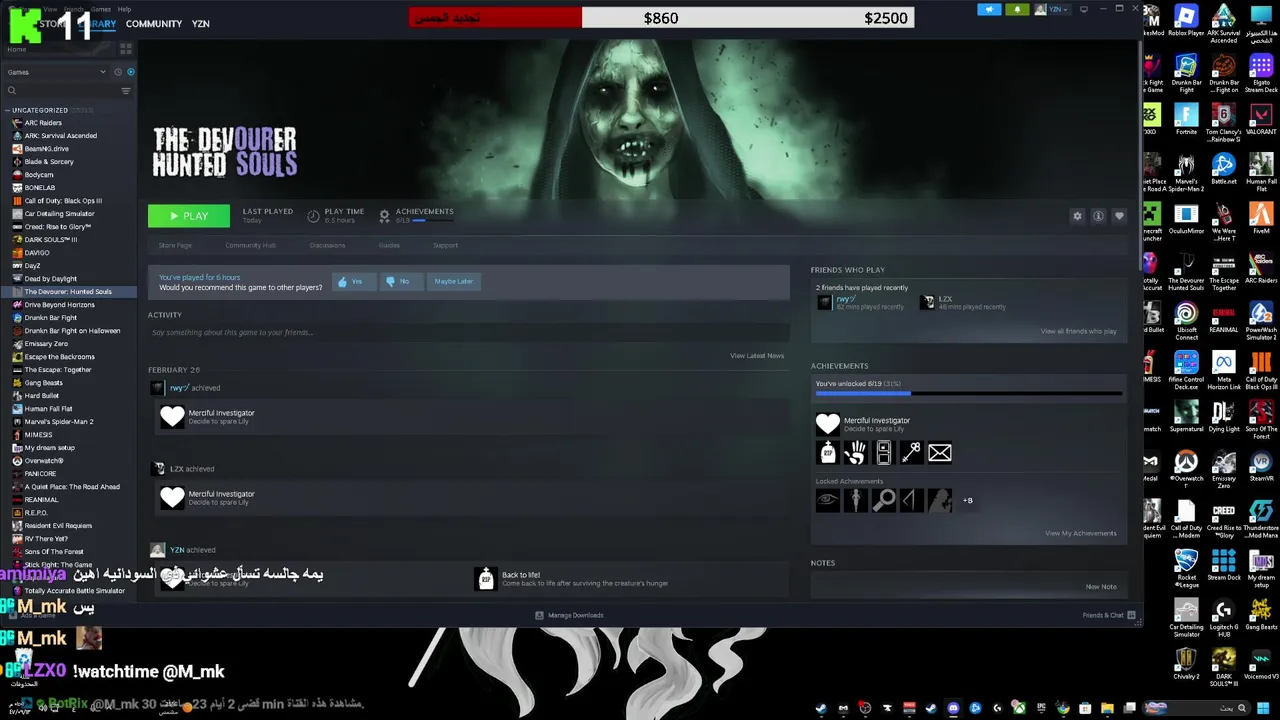The image size is (1280, 720).
Task: Select Overwatch in library list
Action: pyautogui.click(x=44, y=461)
